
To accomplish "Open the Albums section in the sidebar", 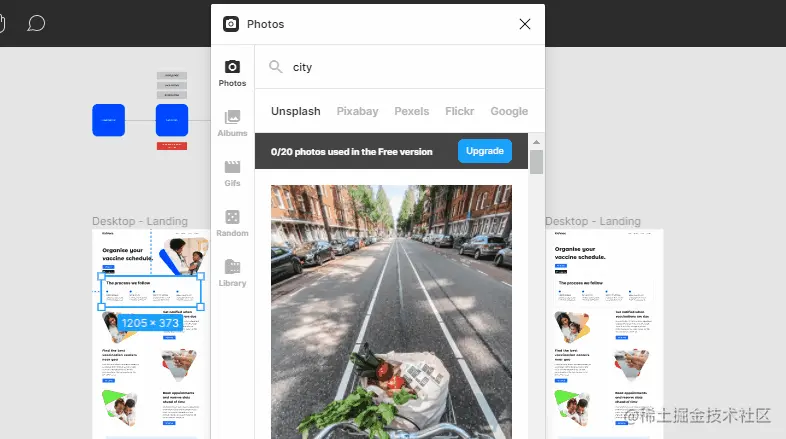I will pyautogui.click(x=232, y=123).
